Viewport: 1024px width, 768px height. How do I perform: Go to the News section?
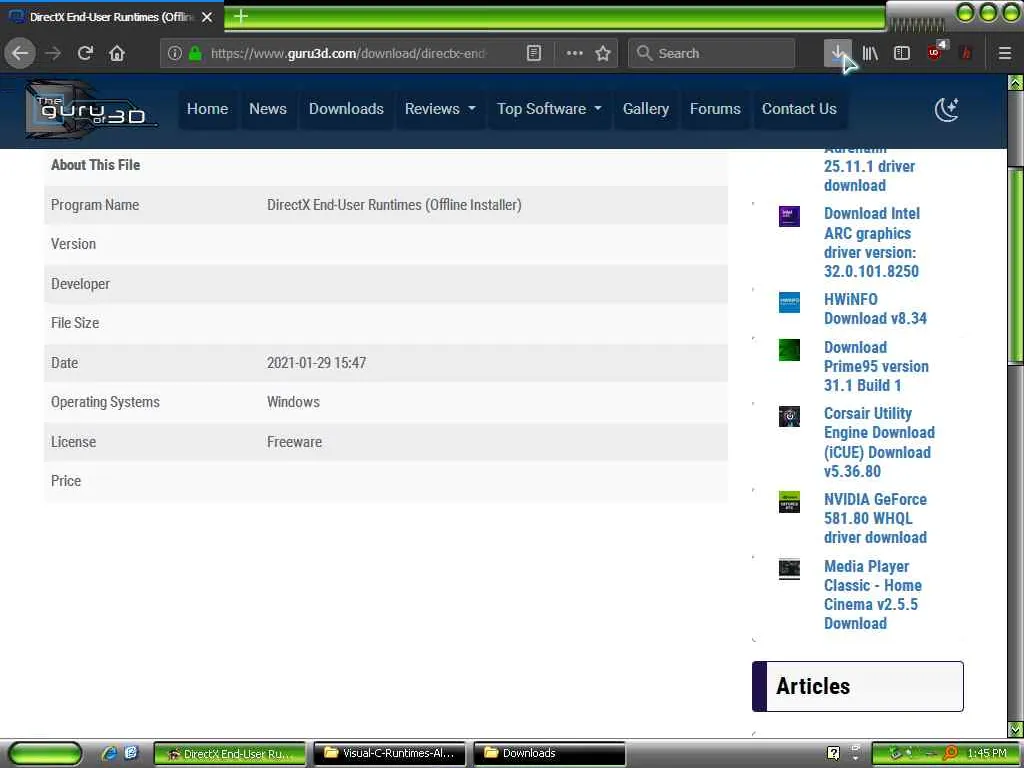point(268,109)
